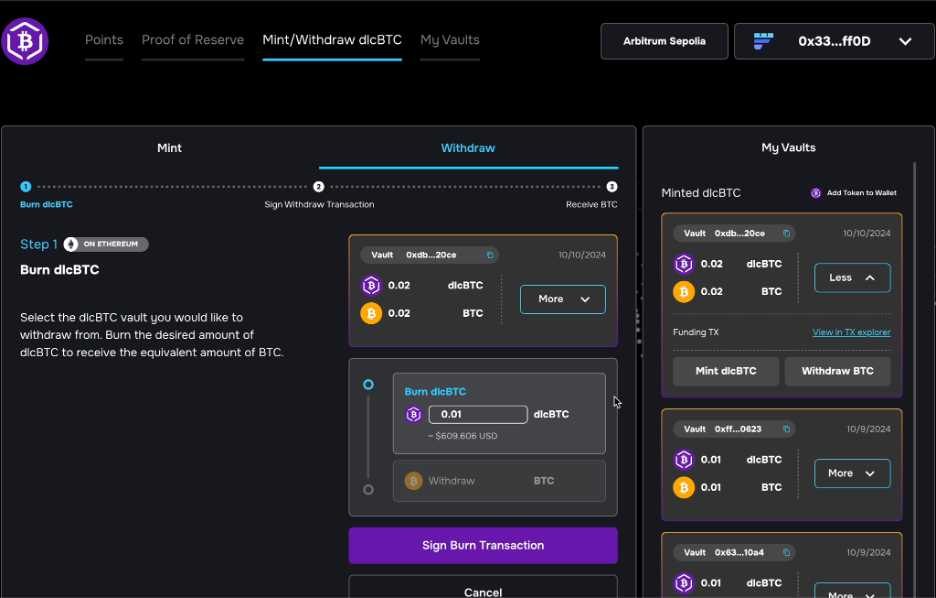936x598 pixels.
Task: Click the dlcBTC logo in header
Action: click(24, 41)
